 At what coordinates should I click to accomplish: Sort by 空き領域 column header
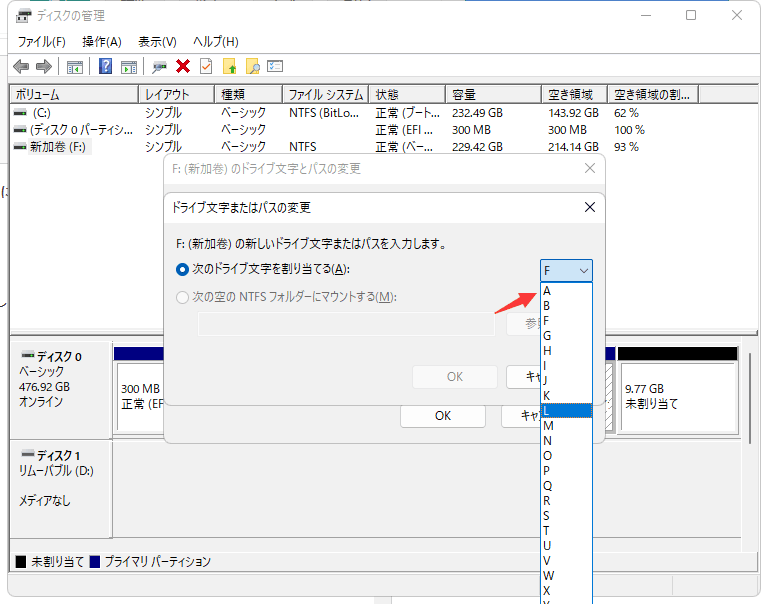[575, 95]
